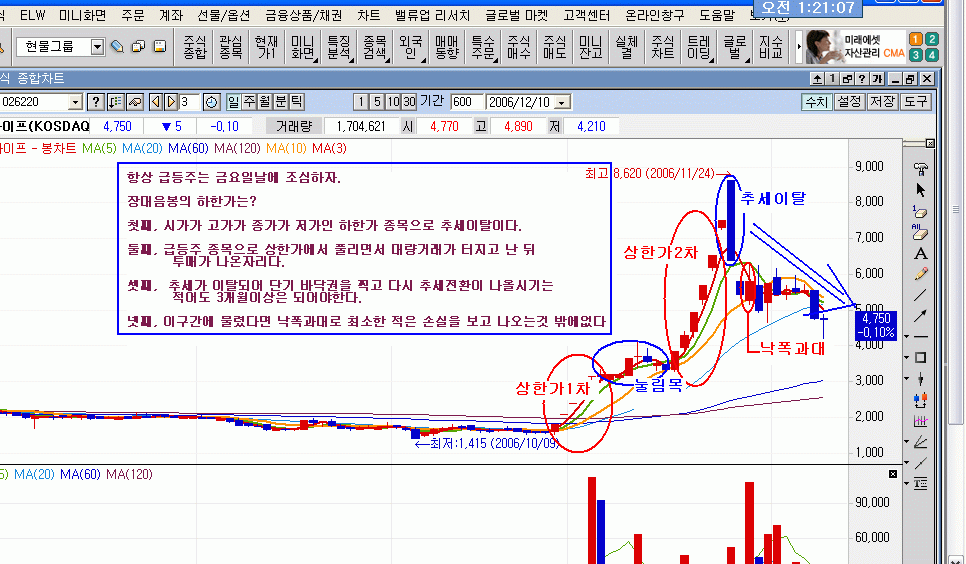Image resolution: width=966 pixels, height=564 pixels.
Task: Switch chart to tick 틱 period
Action: [297, 102]
